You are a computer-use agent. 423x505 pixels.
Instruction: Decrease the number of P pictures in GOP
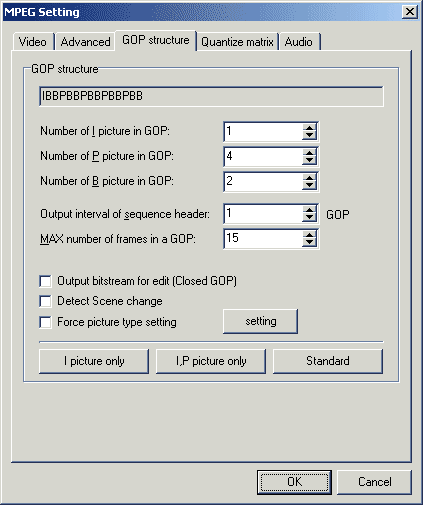pos(310,161)
